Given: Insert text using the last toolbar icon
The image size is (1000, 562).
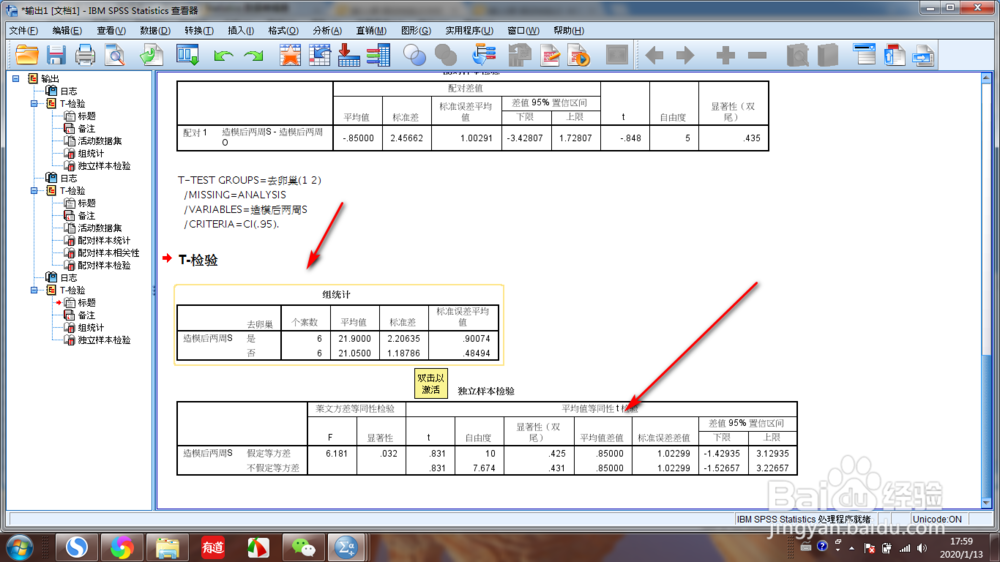Looking at the screenshot, I should (923, 55).
